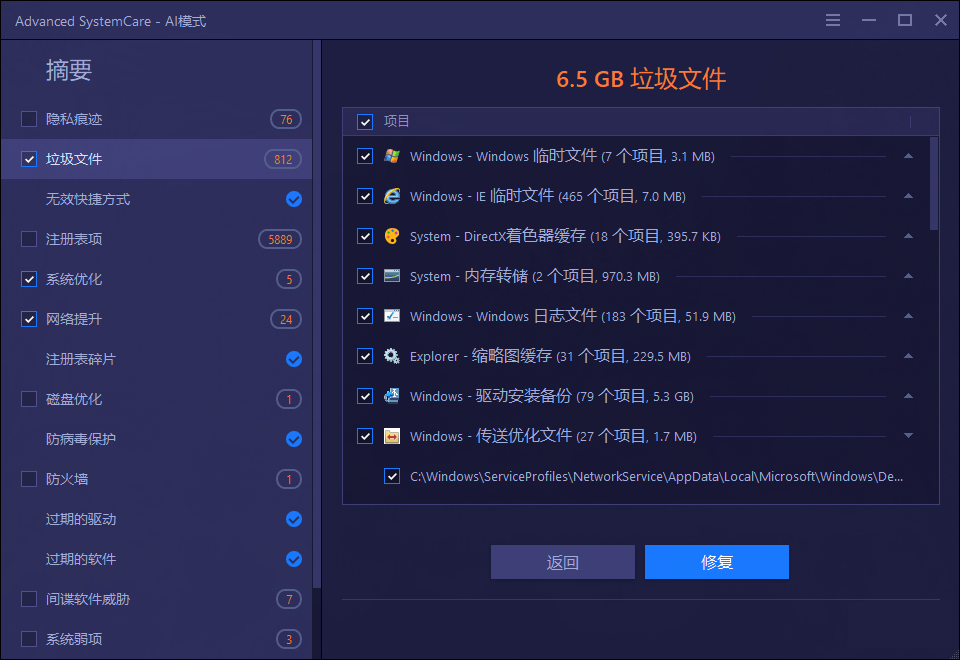960x660 pixels.
Task: Click the DirectX着色器缓存 palette icon
Action: 391,236
